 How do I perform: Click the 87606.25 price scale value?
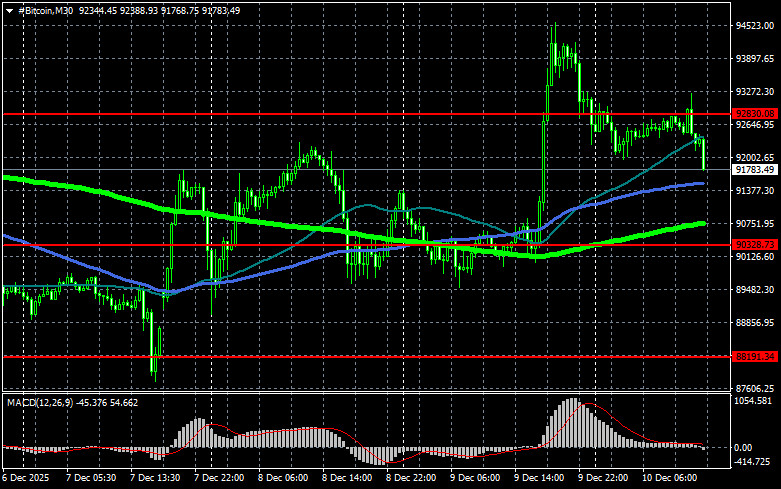coord(755,388)
